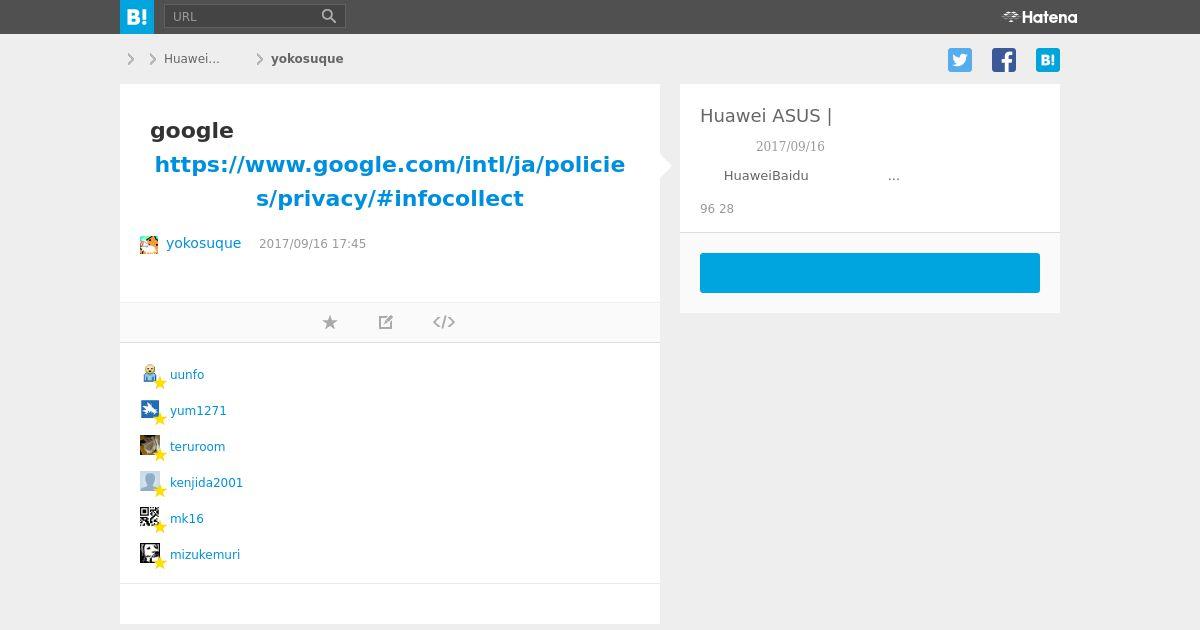Visit teruroom's profile link

[x=197, y=447]
